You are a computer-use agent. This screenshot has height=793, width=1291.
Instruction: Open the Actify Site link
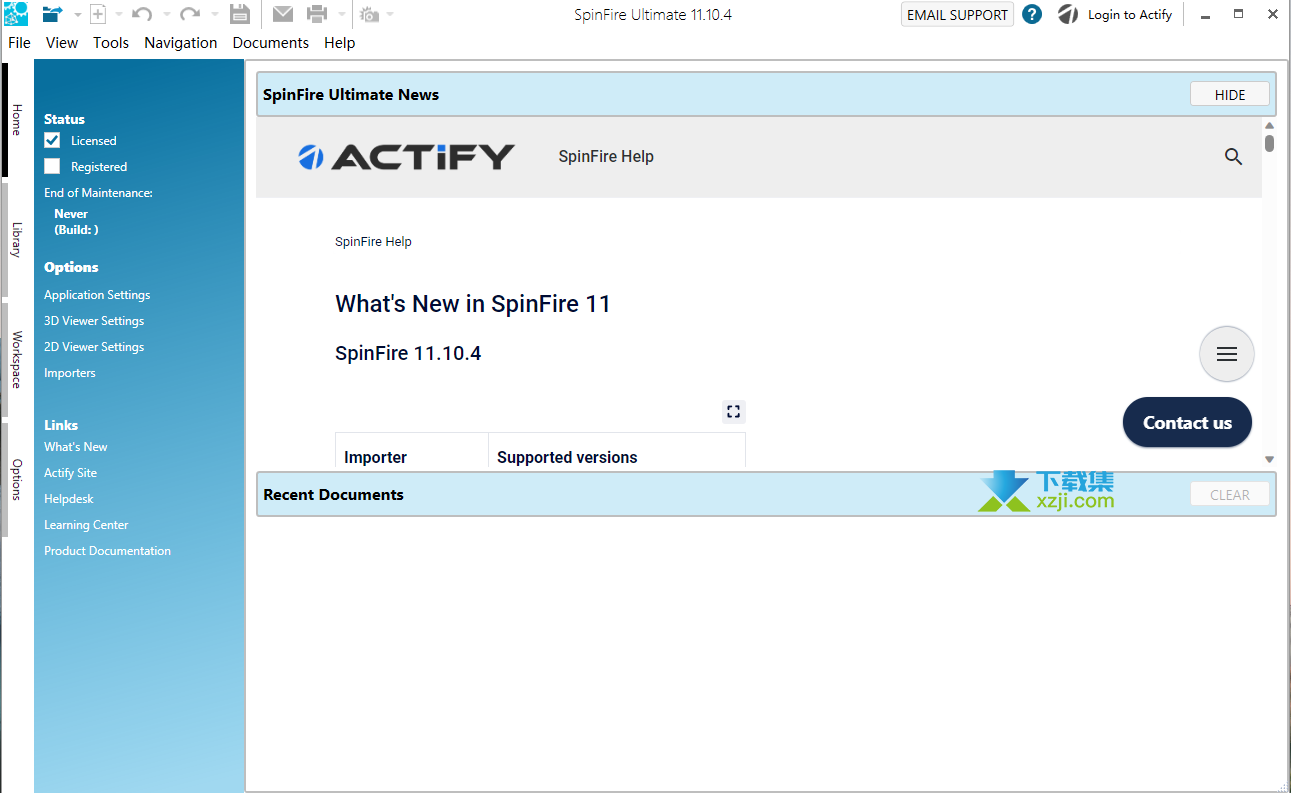point(70,473)
